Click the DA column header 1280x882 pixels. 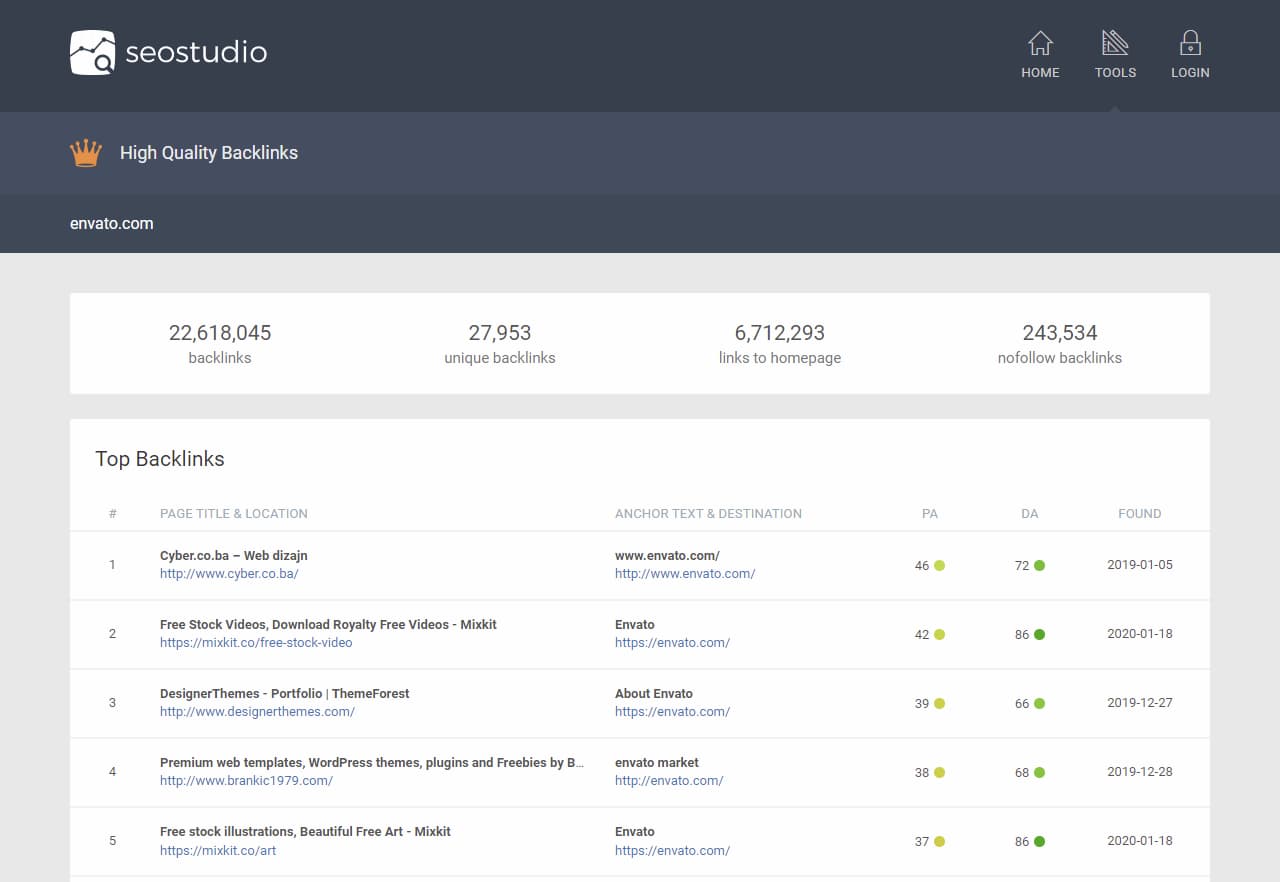[1030, 513]
